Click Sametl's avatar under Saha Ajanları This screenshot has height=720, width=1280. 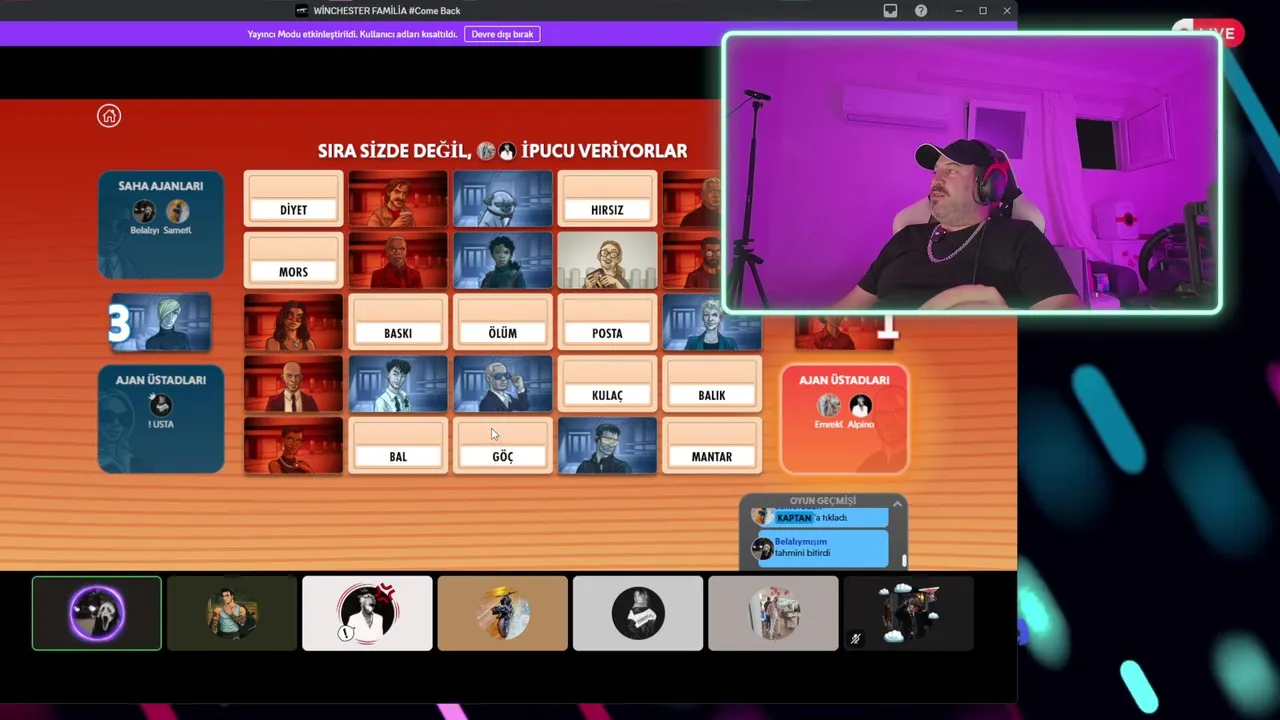tap(177, 211)
